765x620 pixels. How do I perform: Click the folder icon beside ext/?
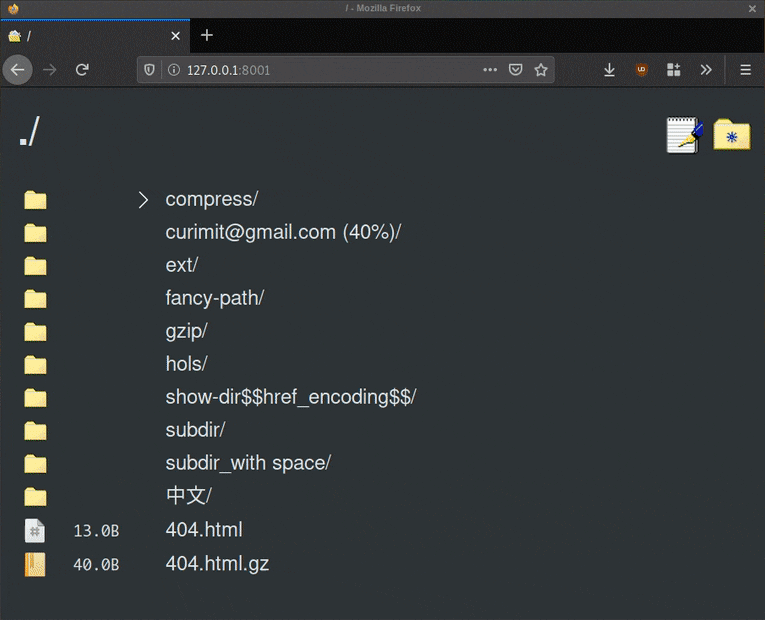pyautogui.click(x=36, y=266)
